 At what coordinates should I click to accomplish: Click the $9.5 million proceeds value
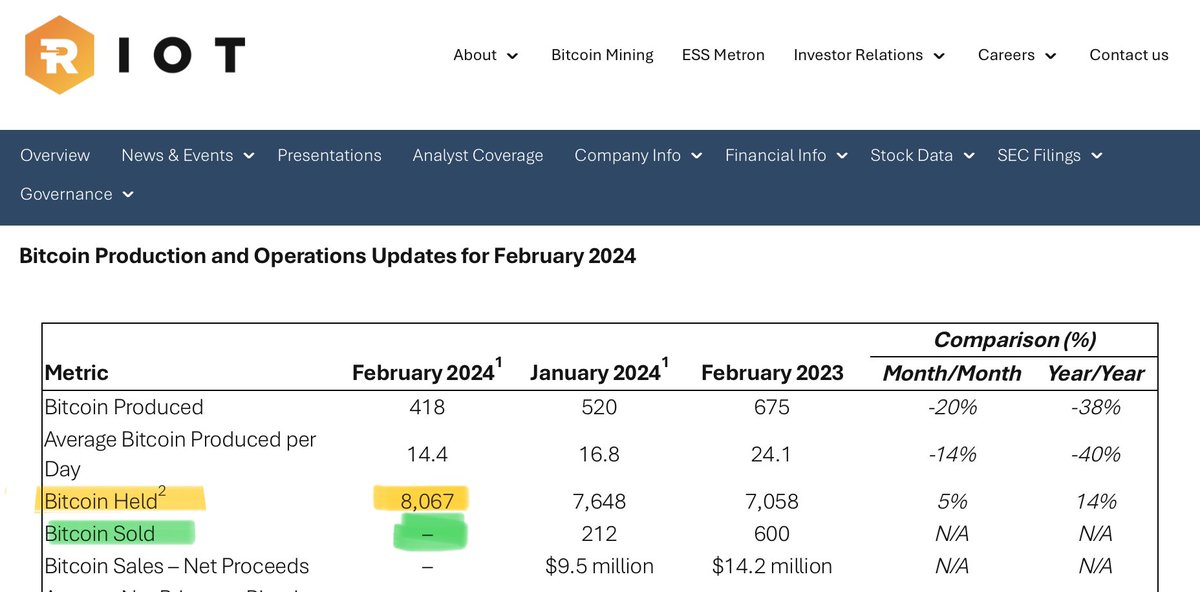pos(599,566)
